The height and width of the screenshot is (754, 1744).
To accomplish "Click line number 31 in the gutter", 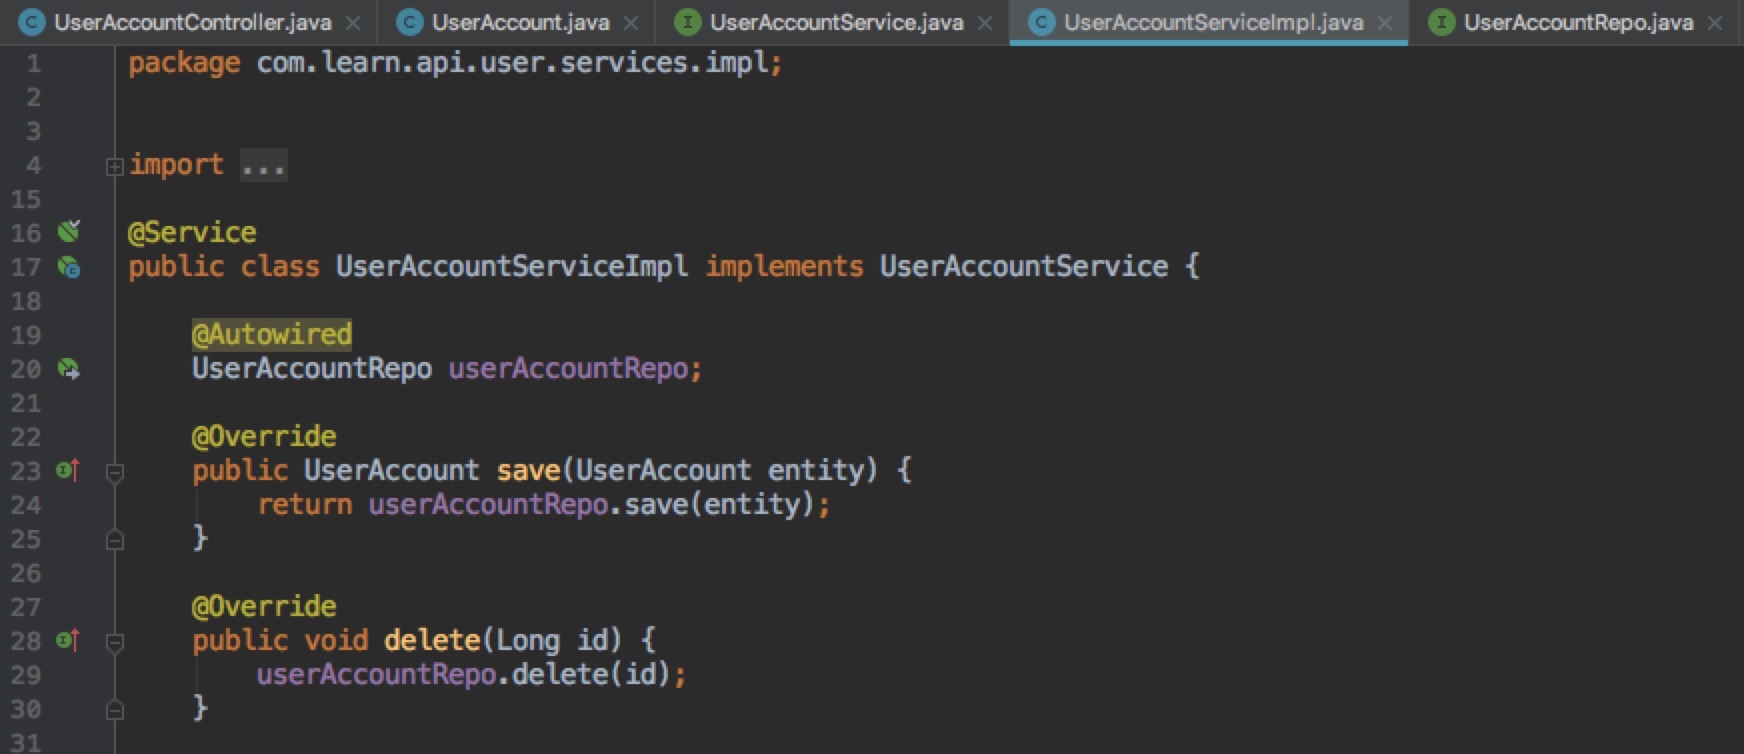I will [26, 742].
